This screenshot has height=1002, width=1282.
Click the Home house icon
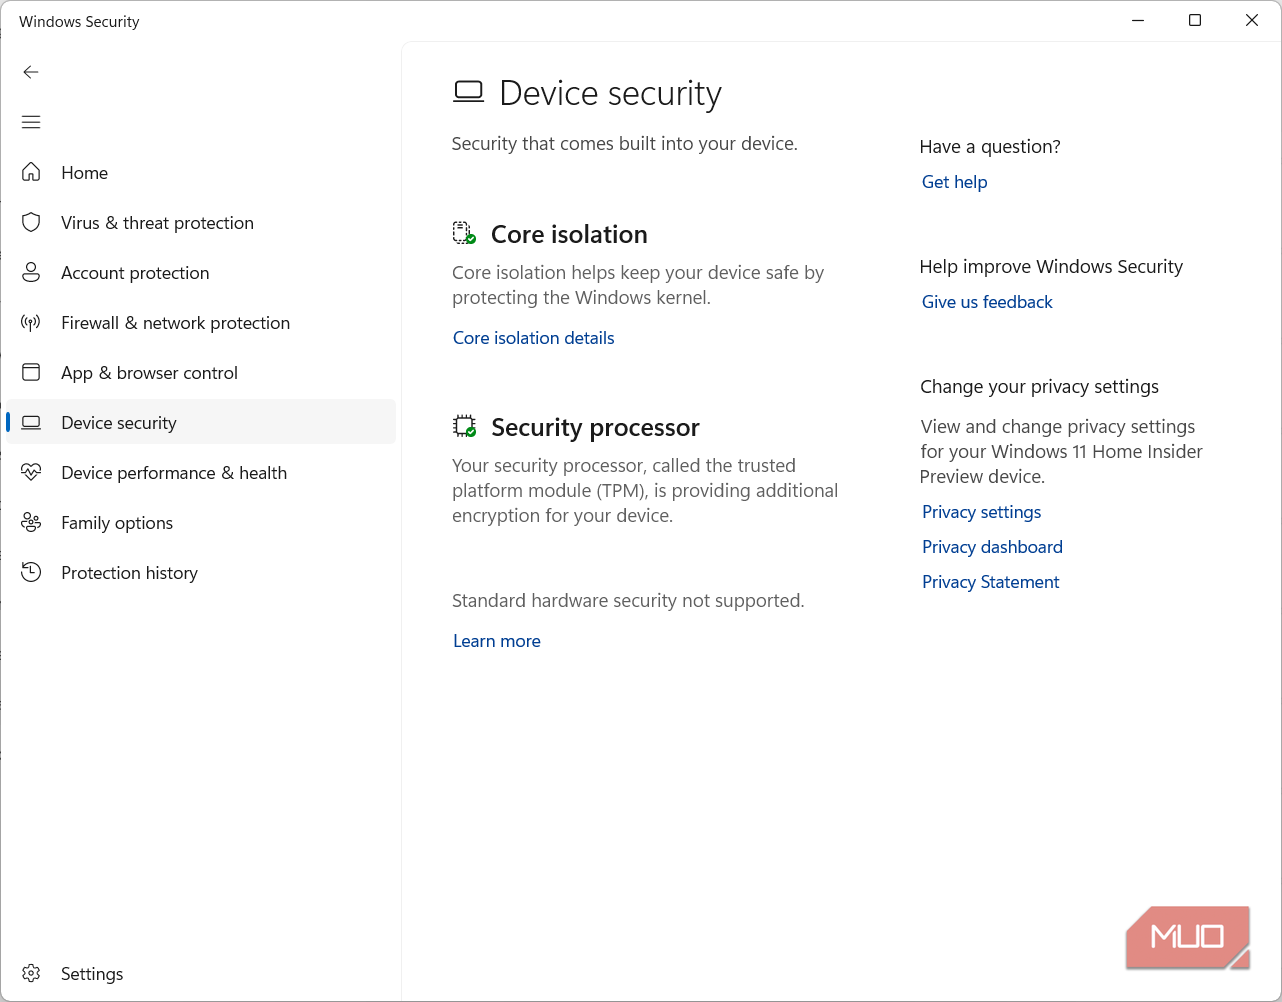click(x=31, y=172)
